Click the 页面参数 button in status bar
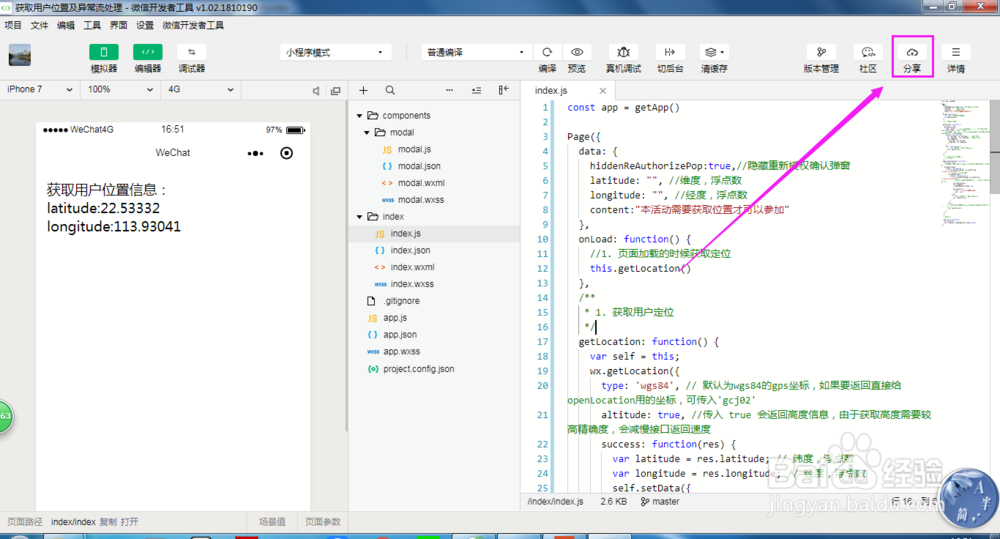The height and width of the screenshot is (539, 1000). click(323, 522)
